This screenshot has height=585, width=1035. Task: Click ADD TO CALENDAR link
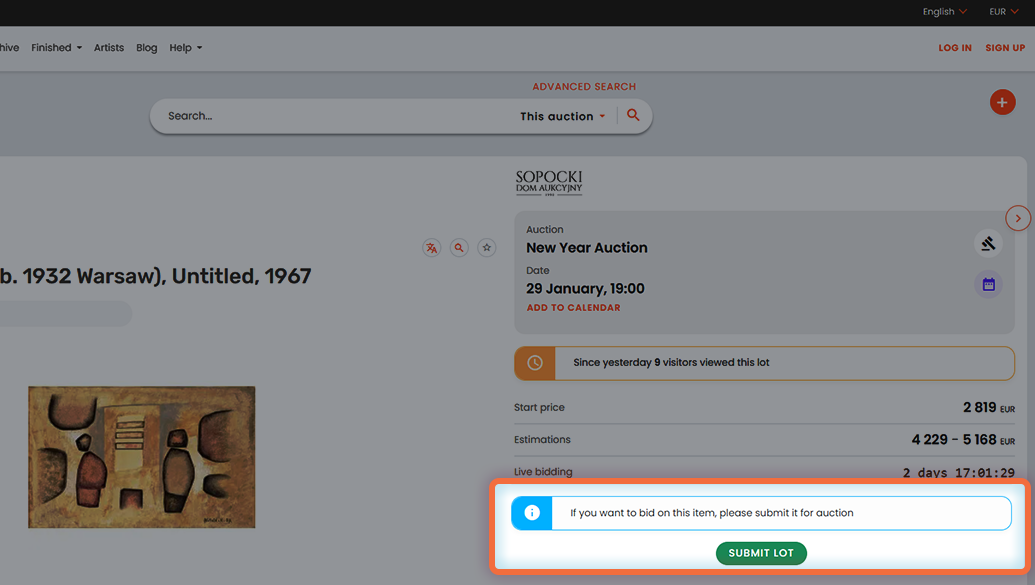(573, 308)
